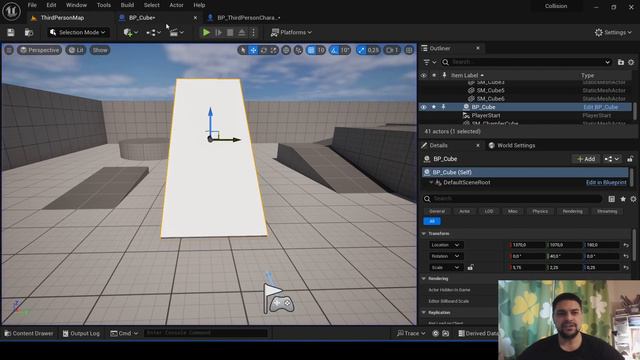The image size is (640, 360).
Task: Click the Stop simulation button
Action: (230, 32)
